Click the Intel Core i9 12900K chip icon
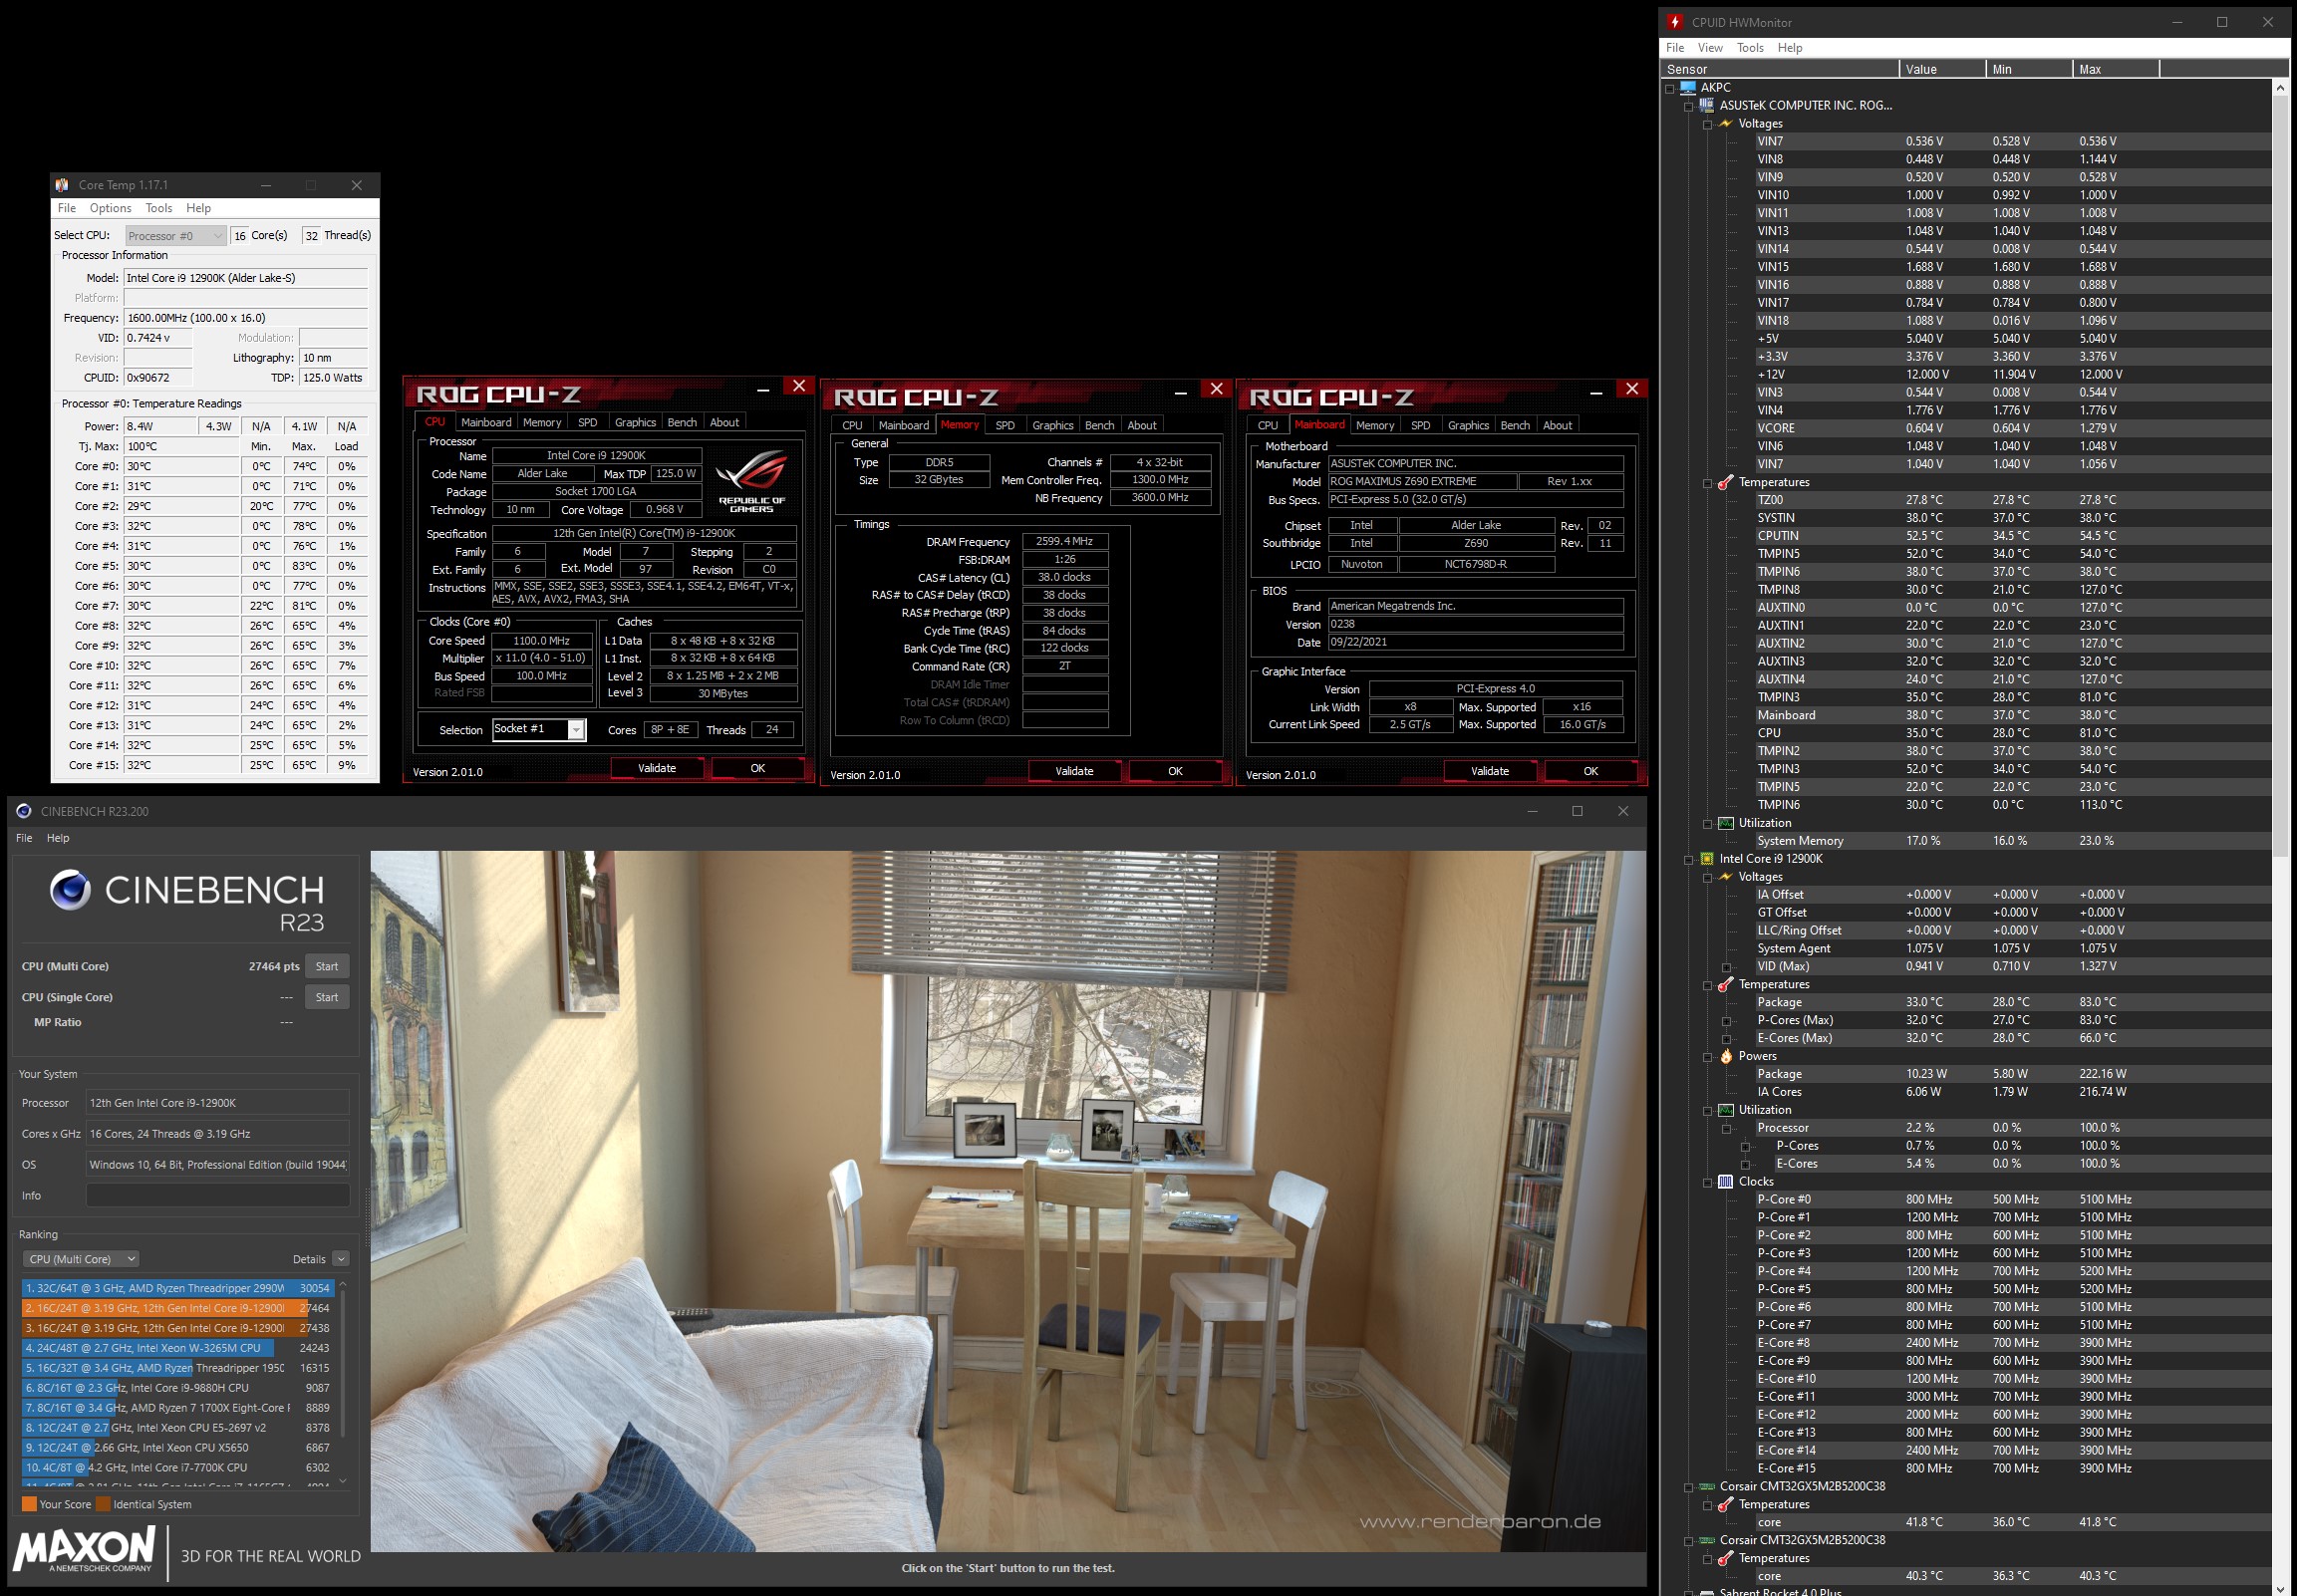This screenshot has width=2297, height=1596. click(1707, 859)
